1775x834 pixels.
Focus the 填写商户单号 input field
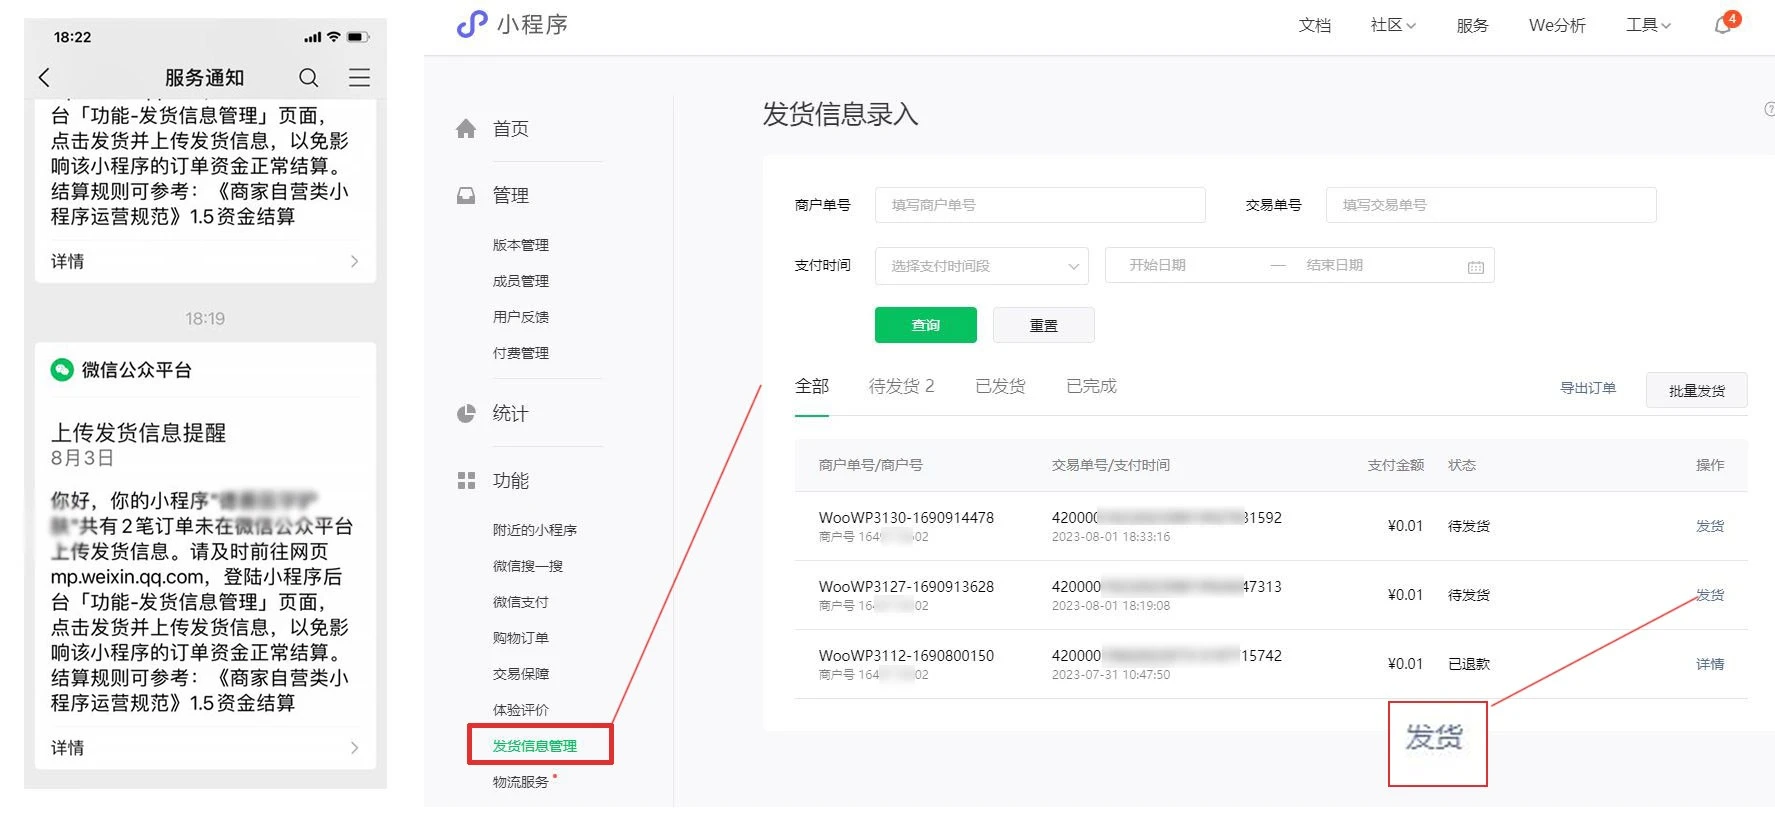[x=1040, y=205]
